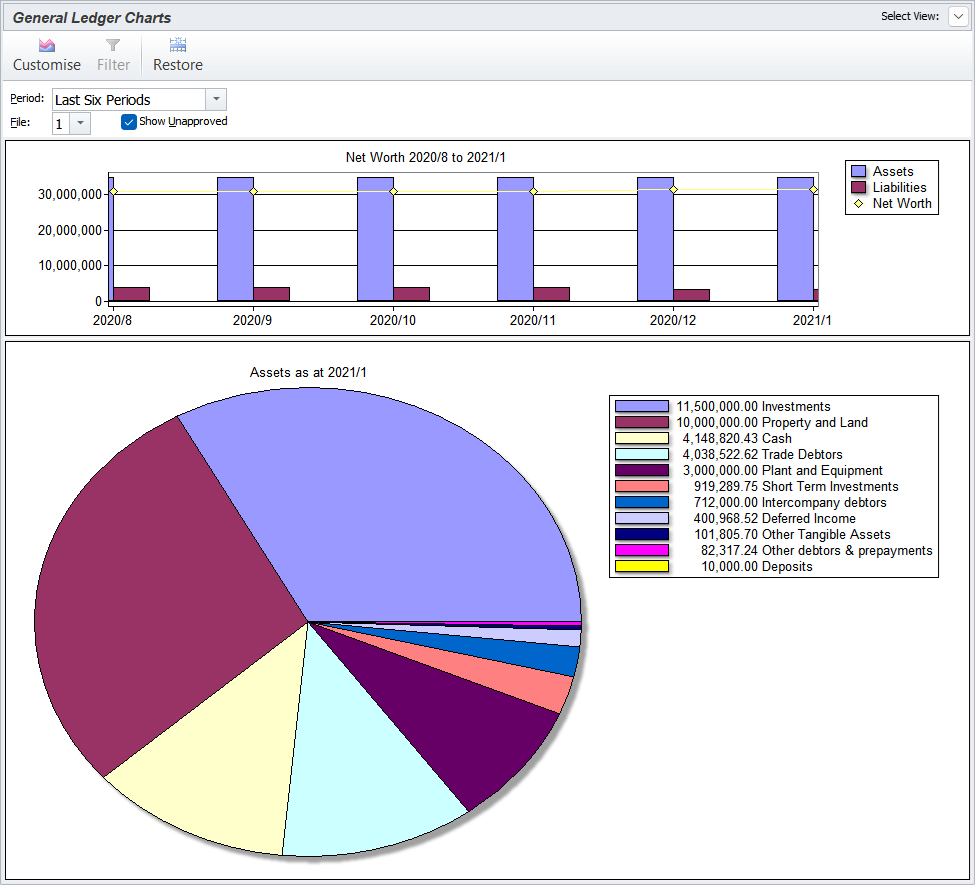Open the File number dropdown
975x885 pixels.
pyautogui.click(x=77, y=121)
